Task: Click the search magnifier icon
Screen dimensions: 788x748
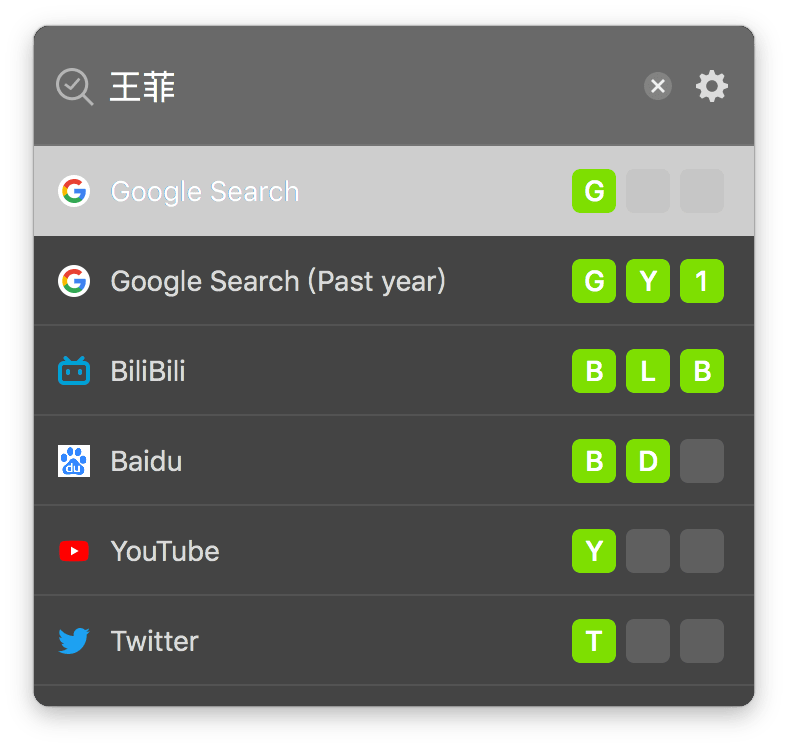Action: point(74,86)
